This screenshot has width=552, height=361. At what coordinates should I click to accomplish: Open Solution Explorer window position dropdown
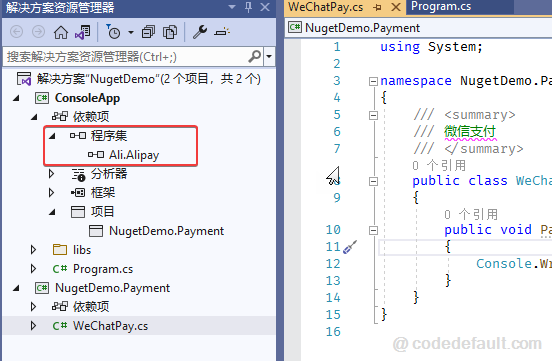(232, 7)
